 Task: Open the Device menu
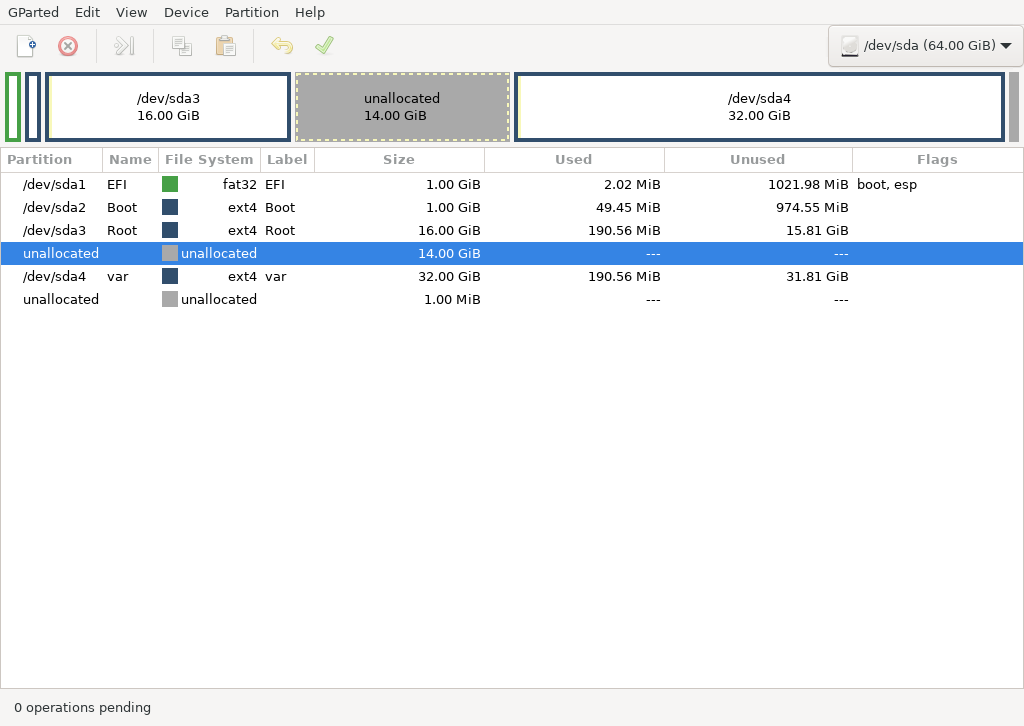tap(186, 12)
